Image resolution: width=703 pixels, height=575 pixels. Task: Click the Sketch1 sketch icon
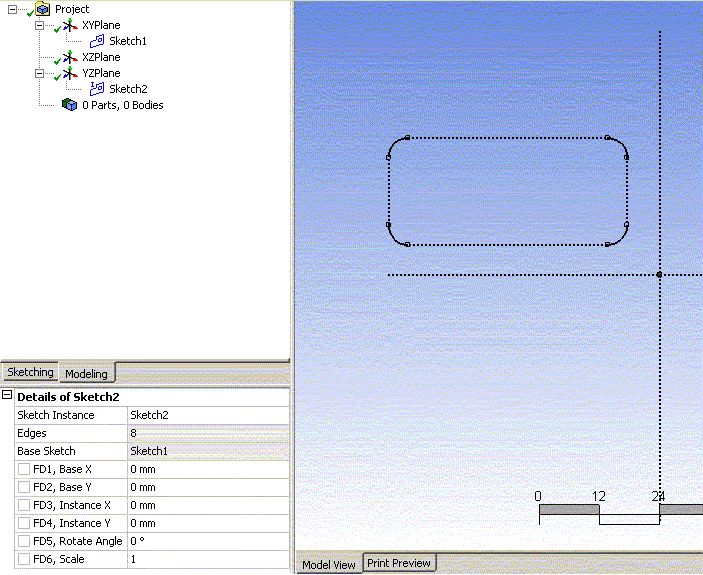(97, 41)
